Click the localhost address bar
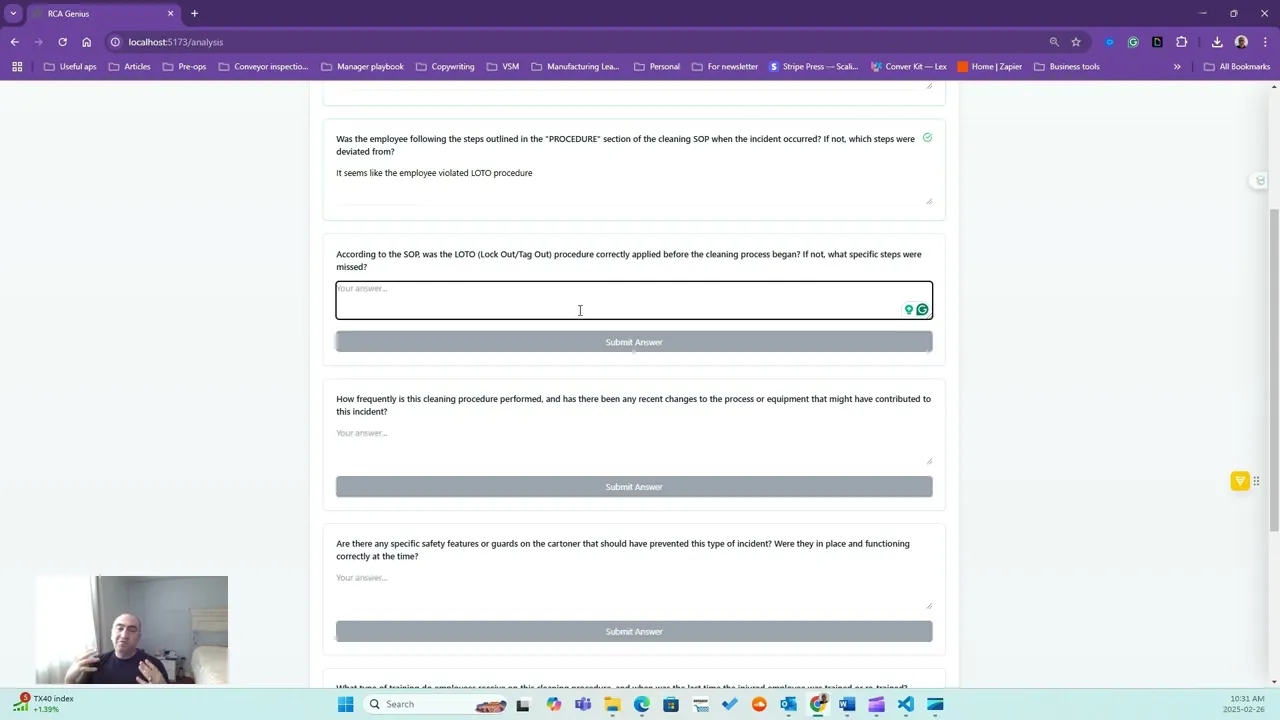Screen dimensions: 1280x720 tap(575, 42)
